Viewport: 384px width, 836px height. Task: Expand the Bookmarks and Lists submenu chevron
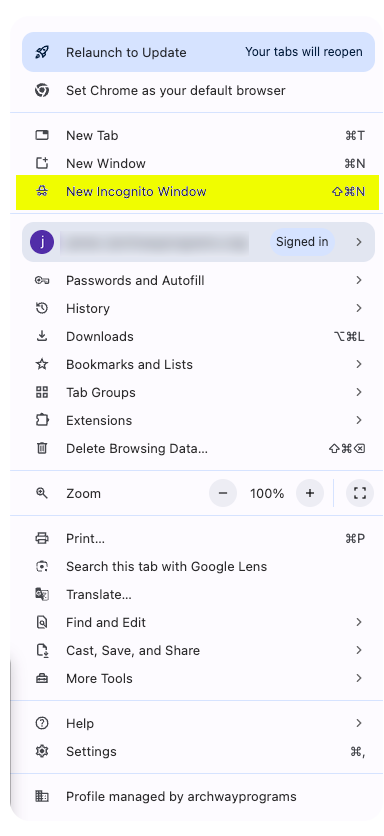click(x=359, y=364)
